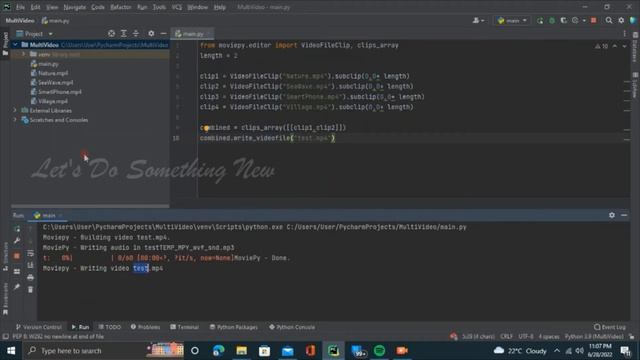Image resolution: width=640 pixels, height=360 pixels.
Task: Open Spotify from the taskbar
Action: click(379, 351)
